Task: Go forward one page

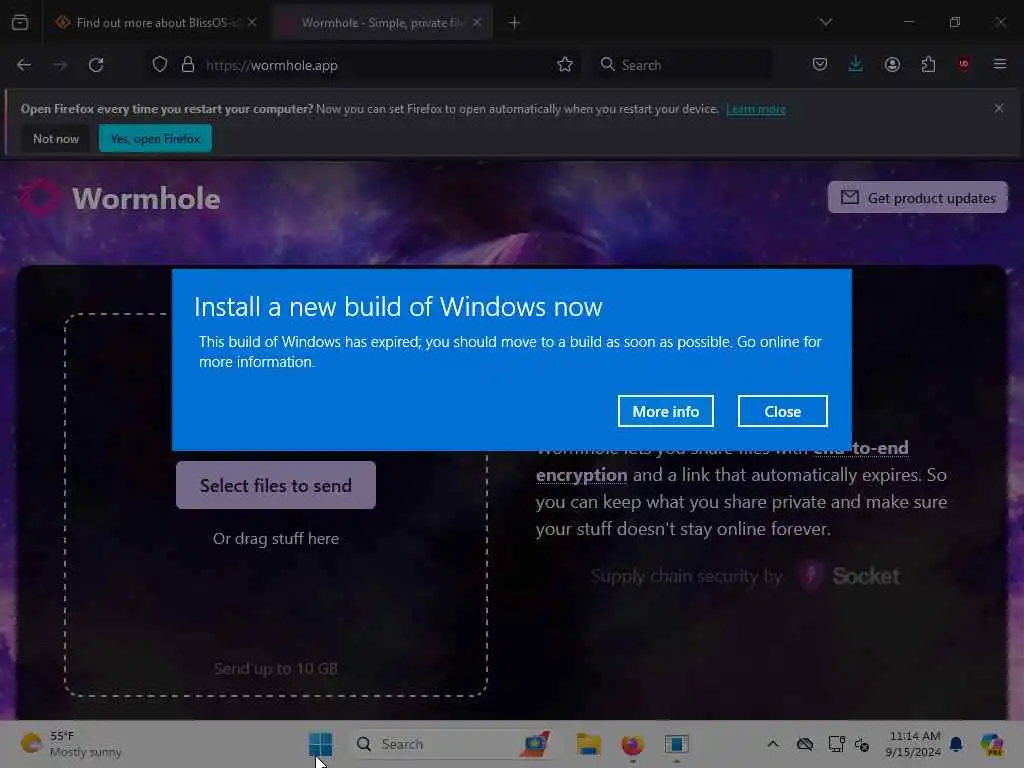Action: pos(60,65)
